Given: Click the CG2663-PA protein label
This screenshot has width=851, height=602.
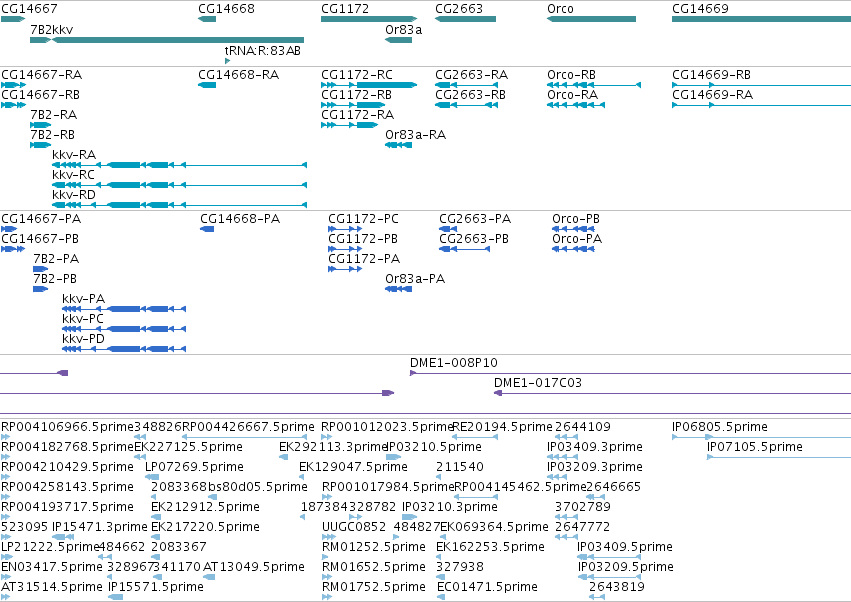Looking at the screenshot, I should [475, 219].
